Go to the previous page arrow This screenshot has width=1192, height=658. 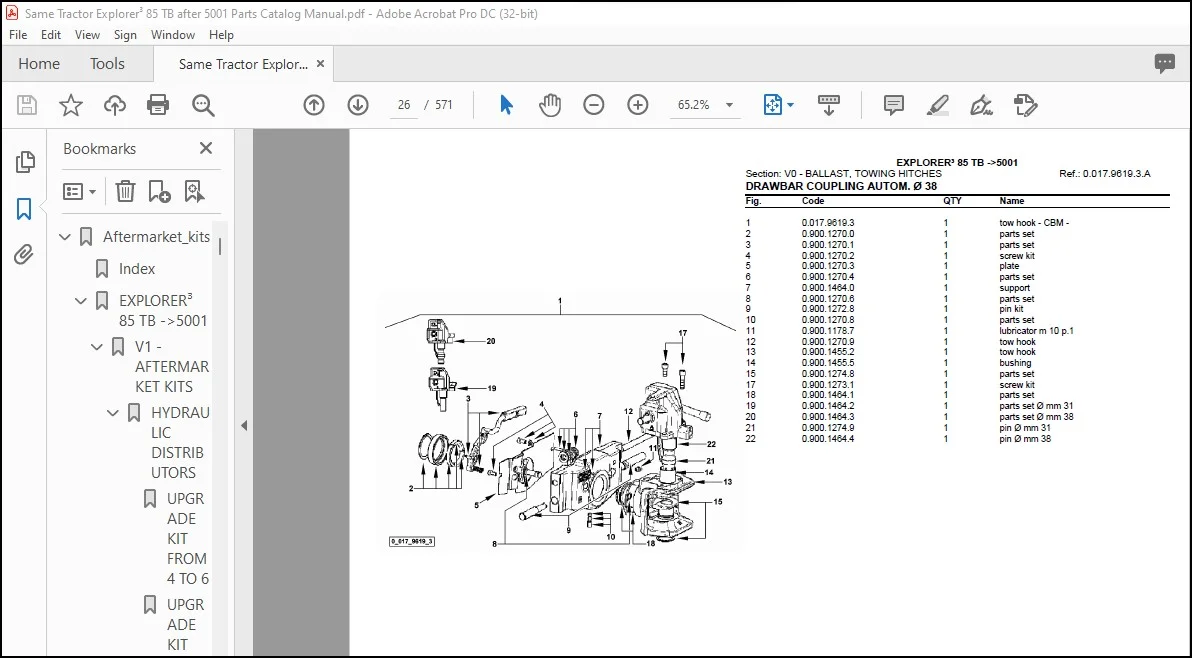314,105
